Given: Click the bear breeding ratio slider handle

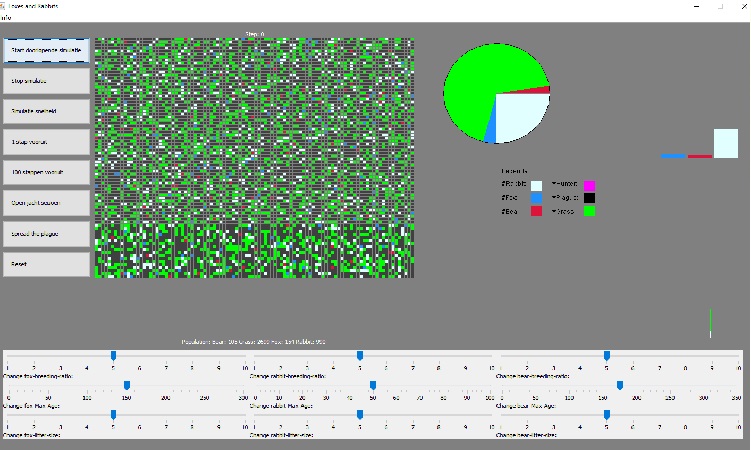Looking at the screenshot, I should pyautogui.click(x=607, y=355).
